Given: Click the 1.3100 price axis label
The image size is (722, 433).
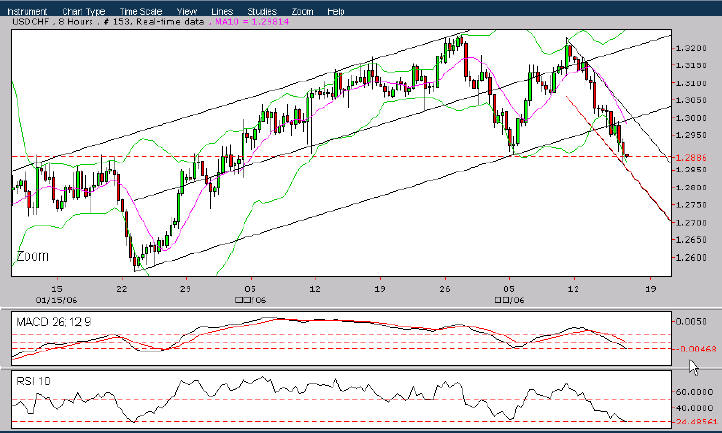Looking at the screenshot, I should pyautogui.click(x=691, y=83).
